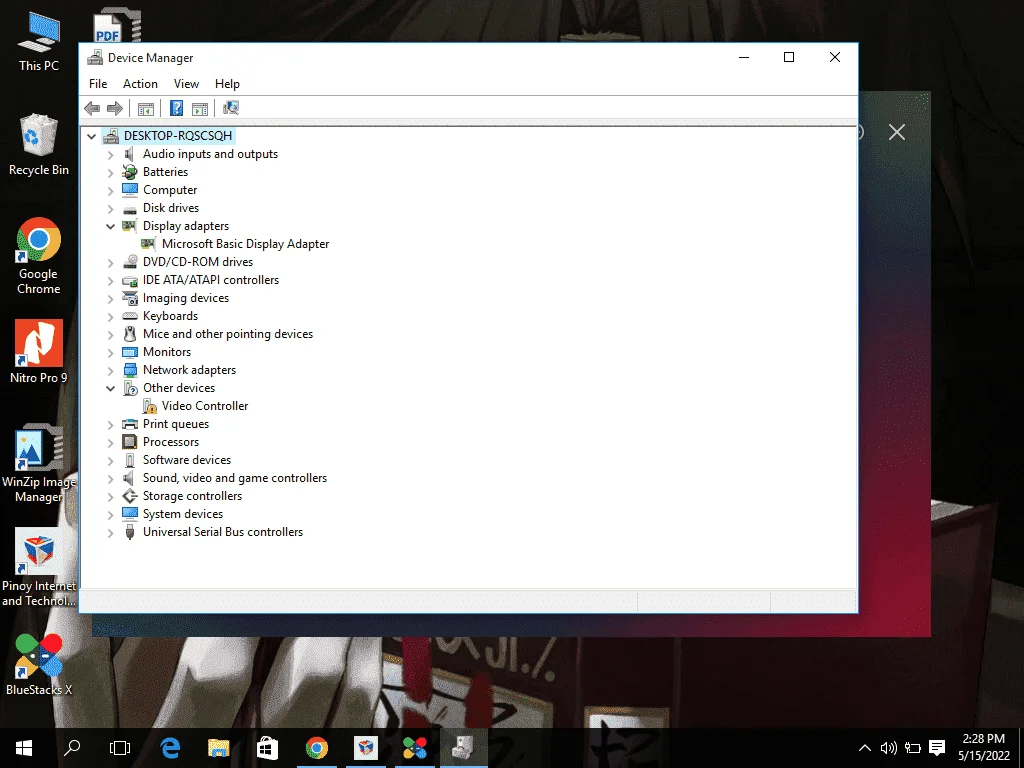
Task: Open WinZip Image Manager desktop shortcut
Action: coord(39,464)
